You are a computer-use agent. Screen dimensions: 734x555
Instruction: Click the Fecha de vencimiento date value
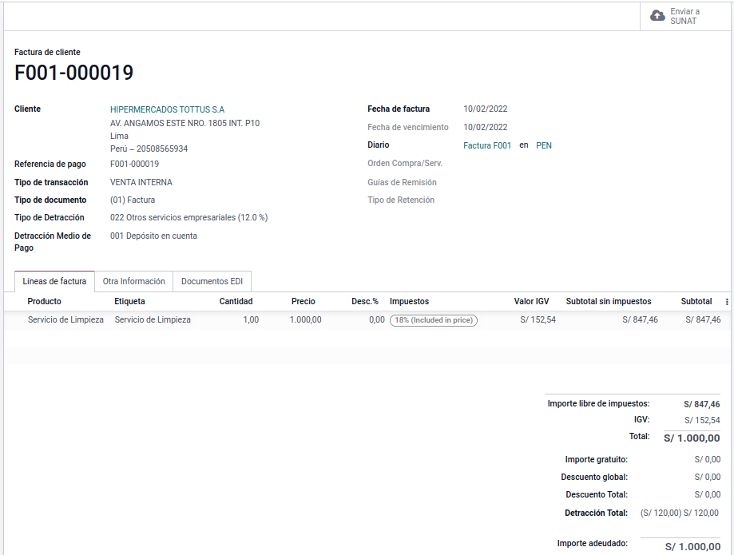pyautogui.click(x=485, y=127)
